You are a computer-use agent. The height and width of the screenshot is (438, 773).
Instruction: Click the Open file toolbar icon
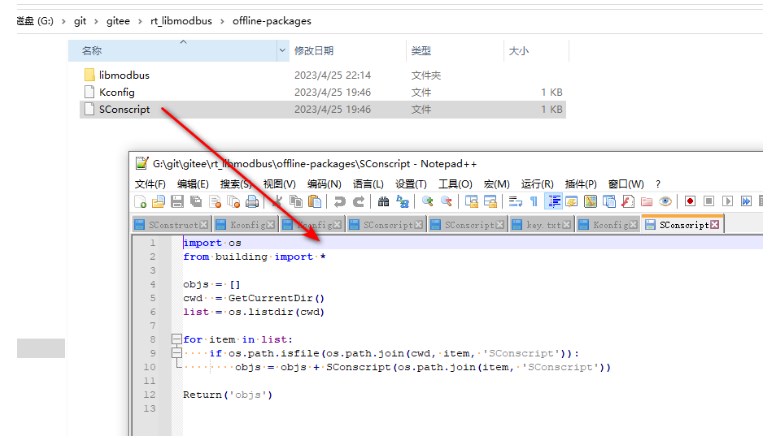tap(158, 202)
